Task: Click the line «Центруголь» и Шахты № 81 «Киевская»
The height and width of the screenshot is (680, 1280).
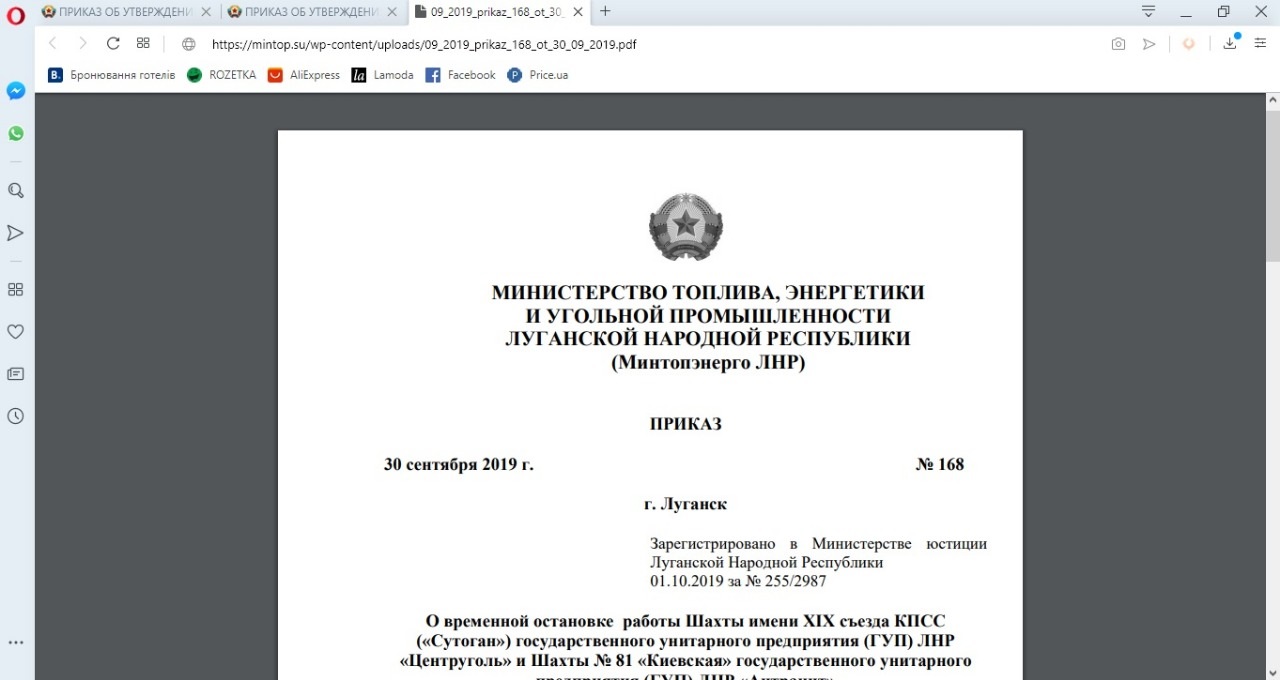Action: point(685,660)
